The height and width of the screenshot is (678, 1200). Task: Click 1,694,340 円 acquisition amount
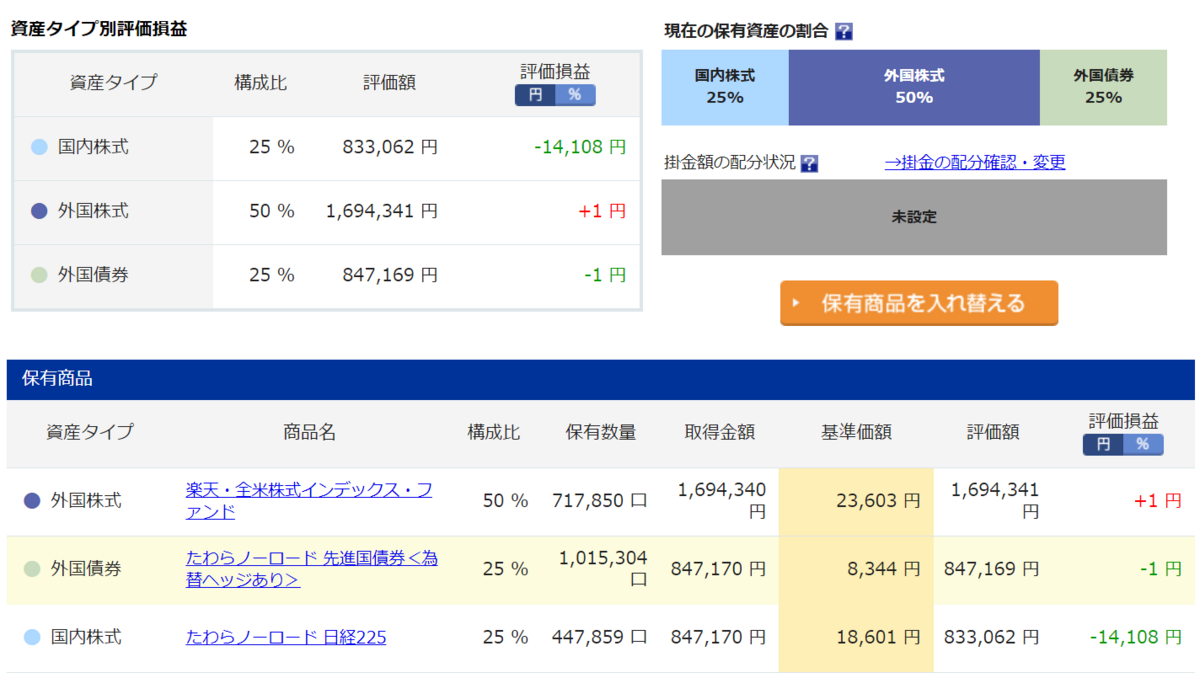click(x=722, y=500)
